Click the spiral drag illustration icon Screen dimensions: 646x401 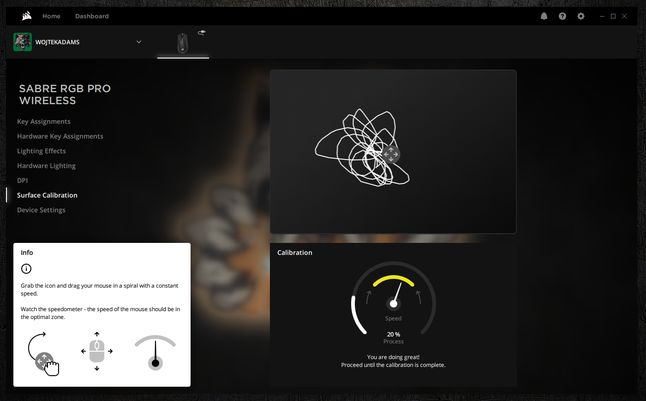pyautogui.click(x=43, y=354)
